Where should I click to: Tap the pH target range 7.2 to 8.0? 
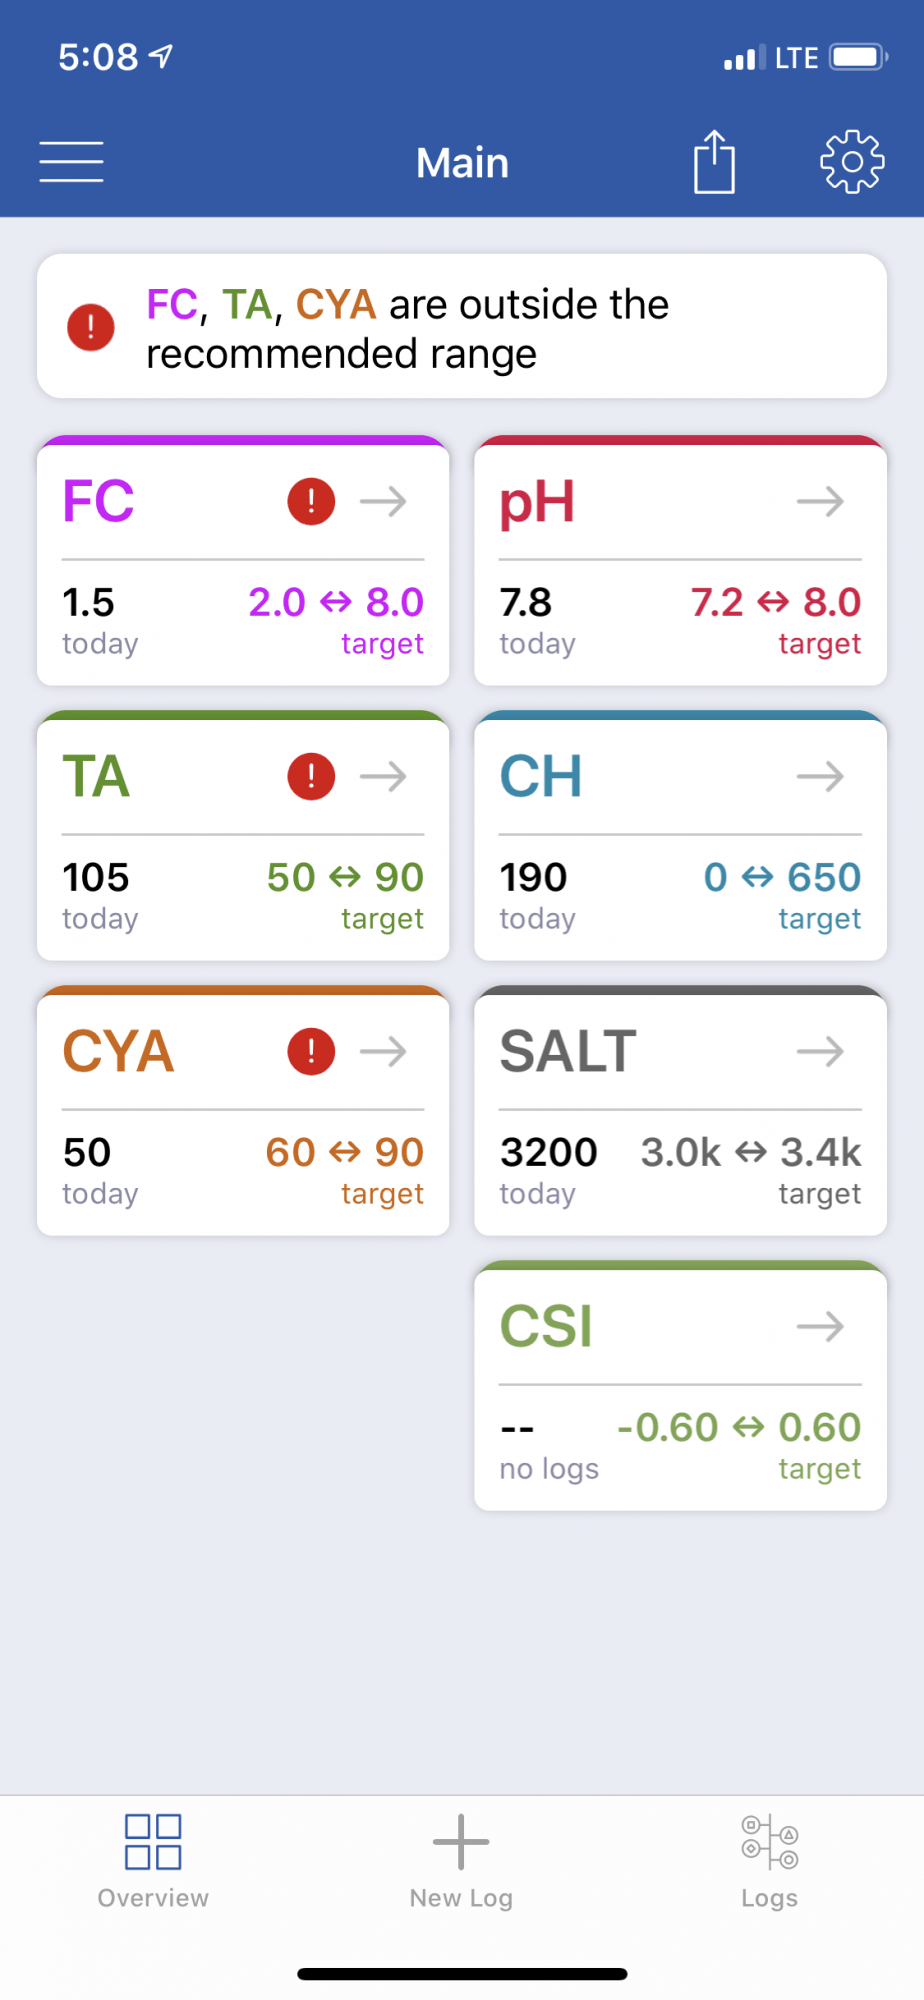(x=776, y=602)
